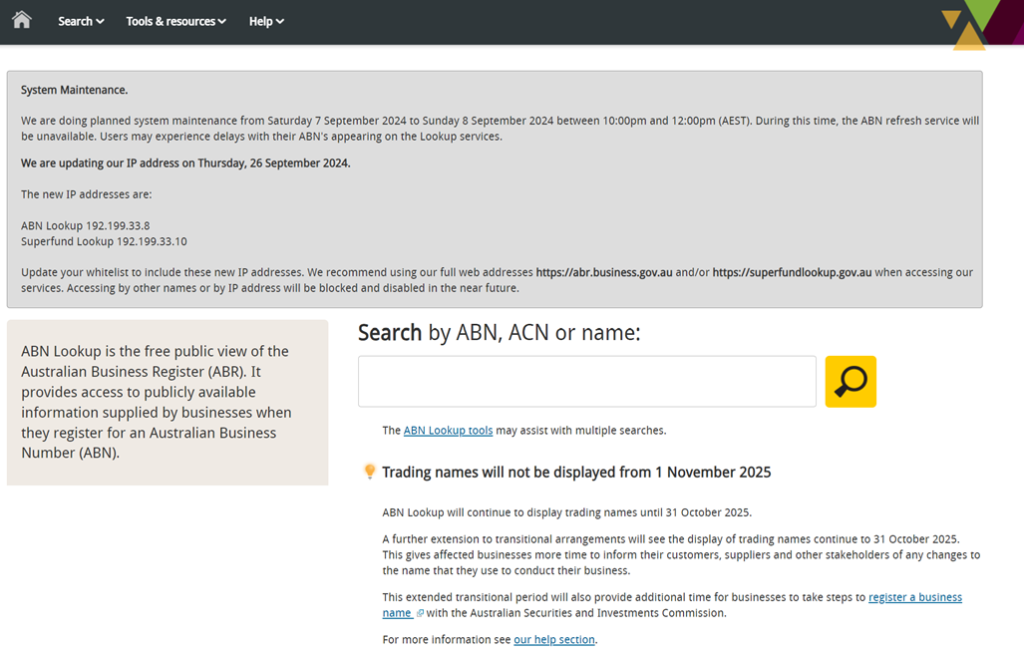Image resolution: width=1024 pixels, height=655 pixels.
Task: Click the Superfund Lookup 192.199.33.10 line
Action: 104,241
